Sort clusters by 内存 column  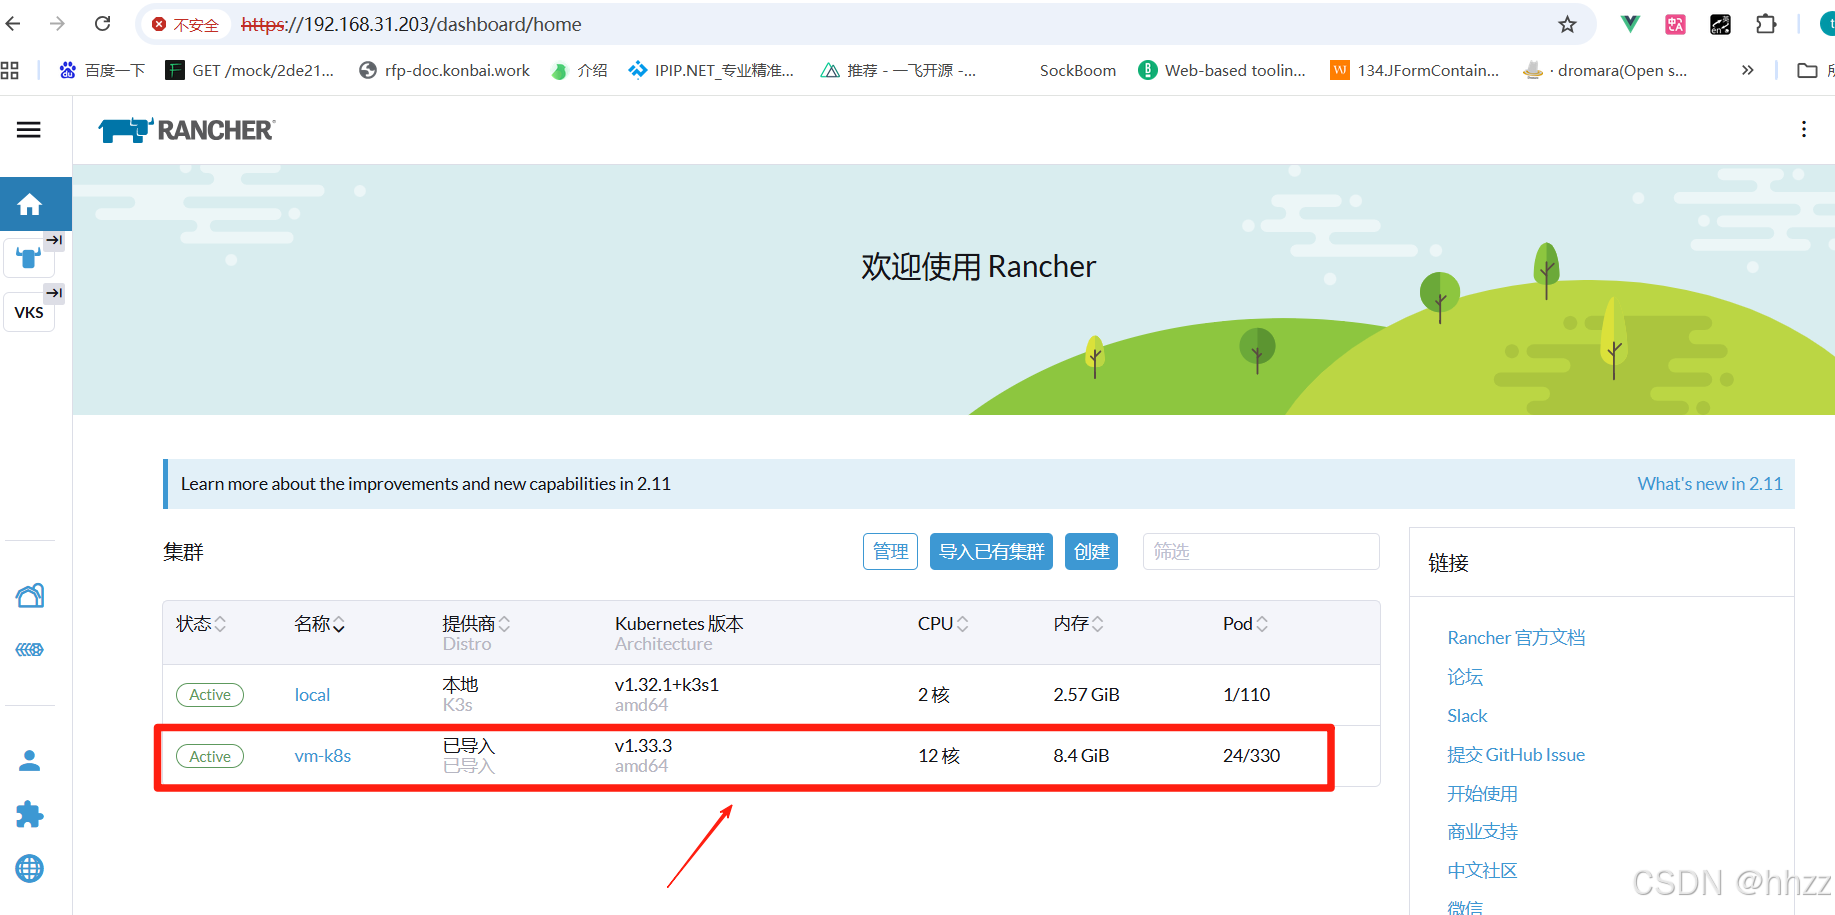(1078, 624)
